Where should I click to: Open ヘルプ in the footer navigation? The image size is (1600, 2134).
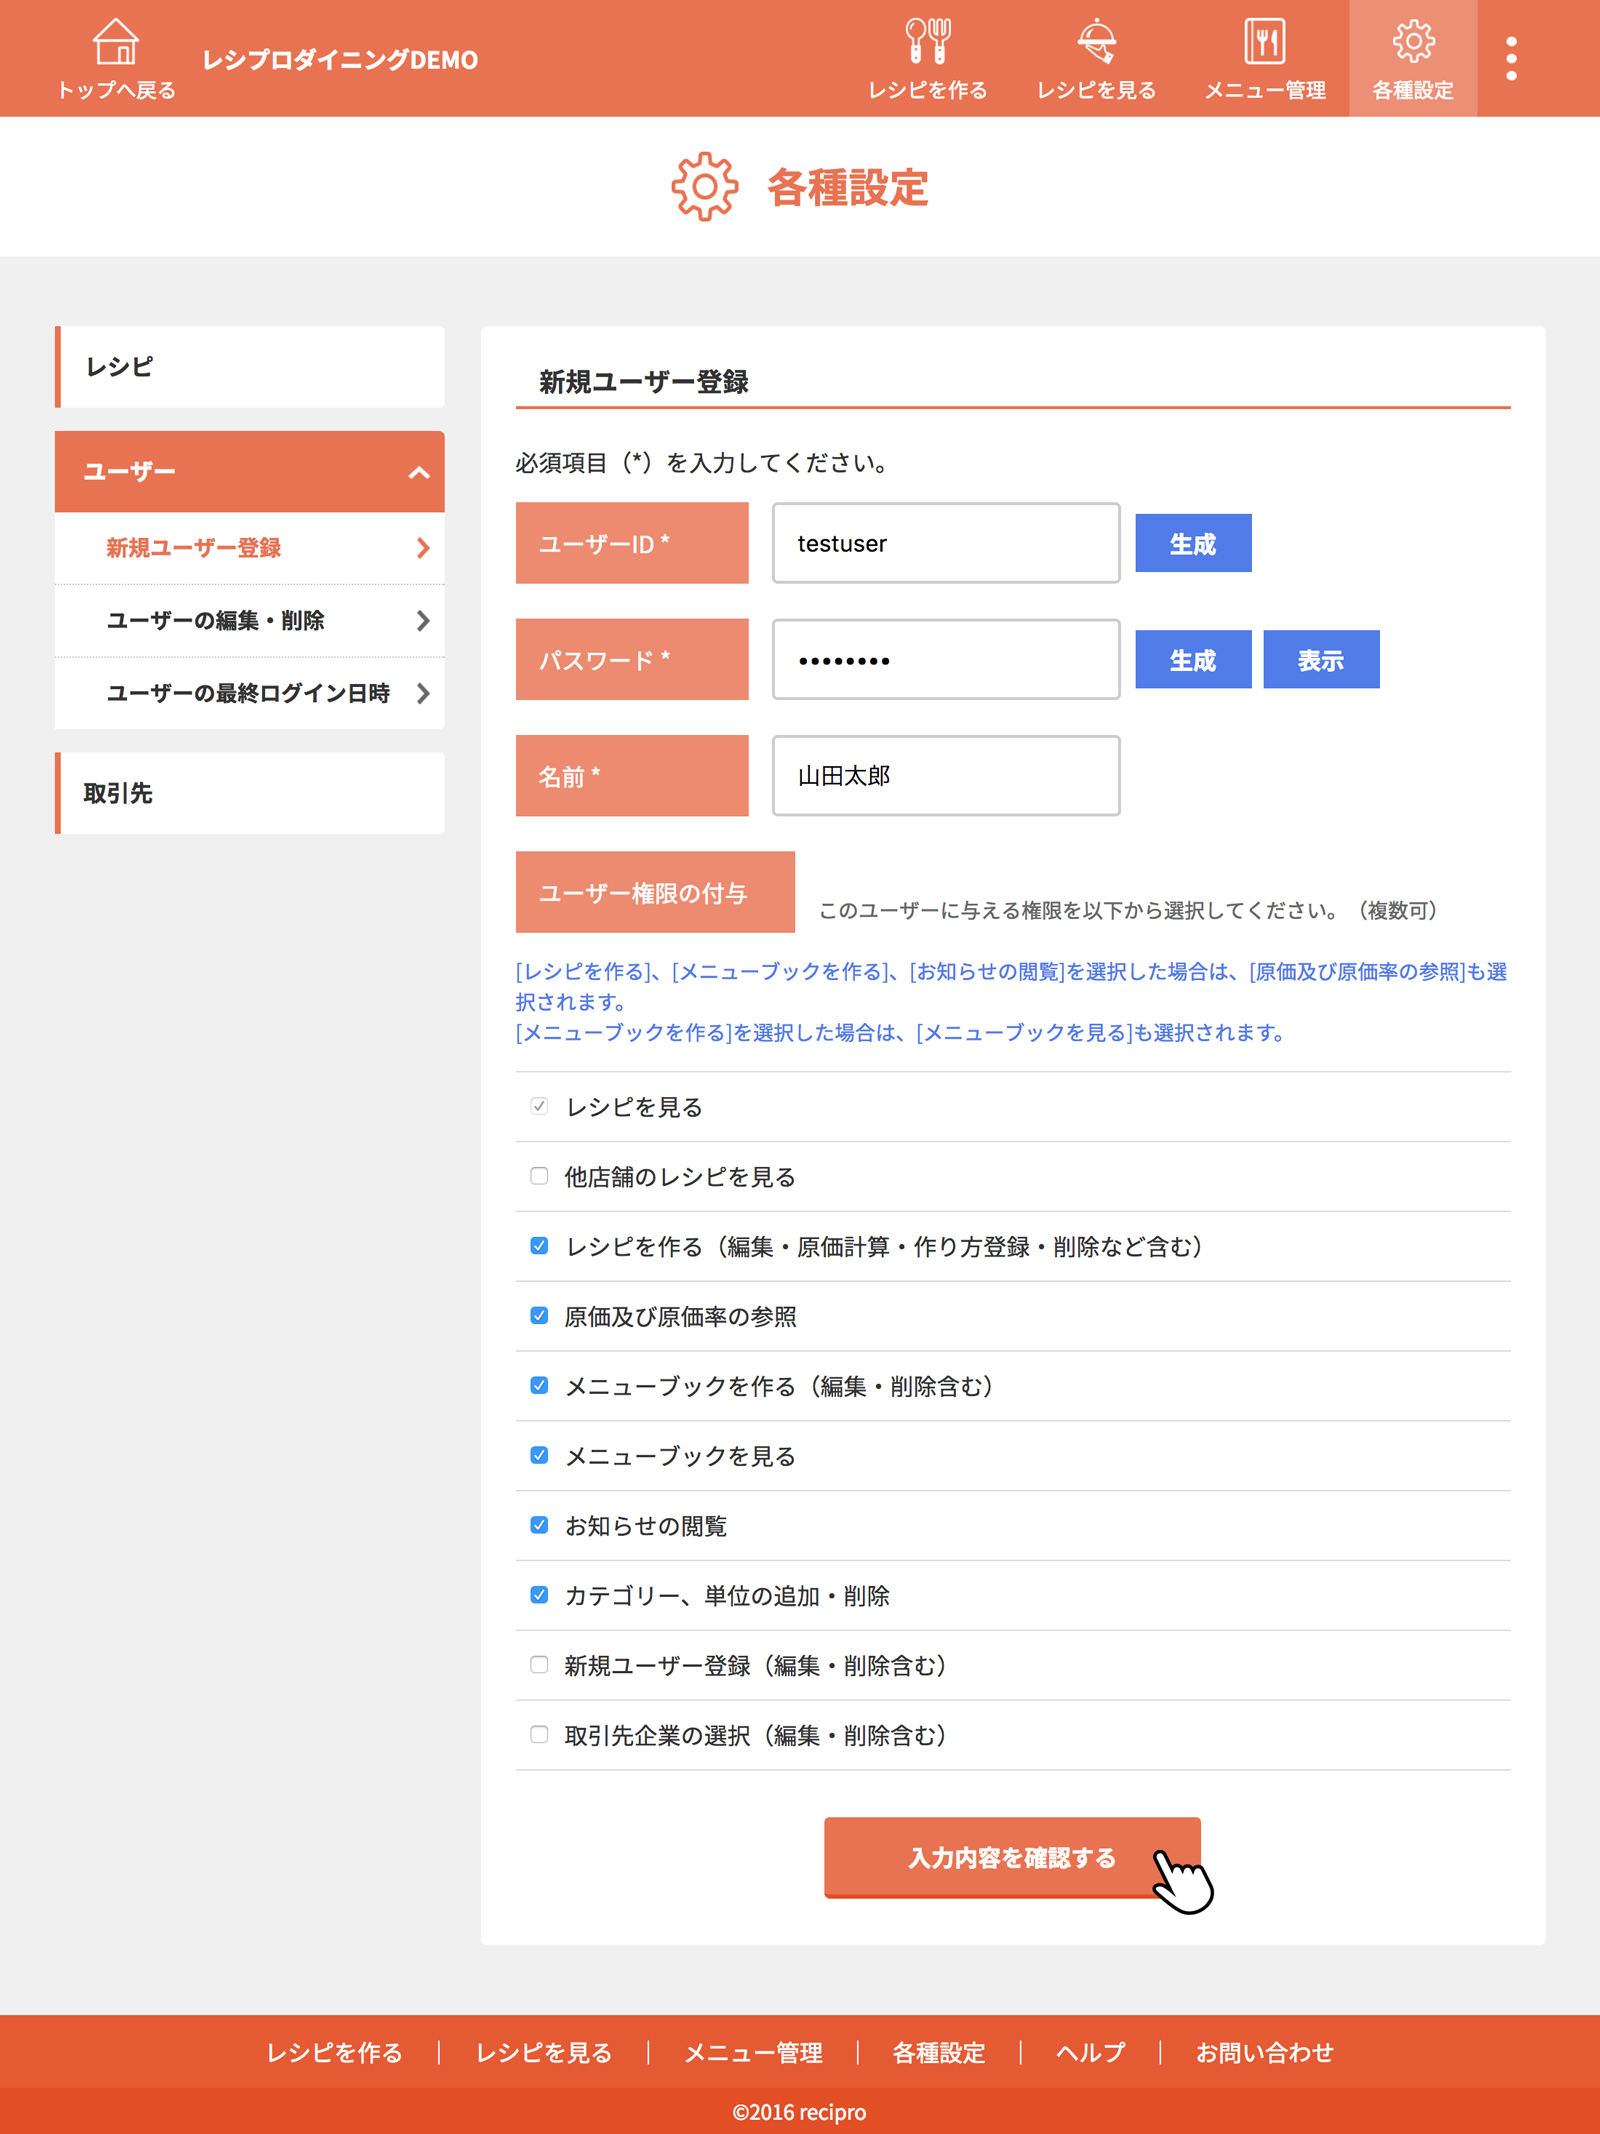tap(1090, 2053)
